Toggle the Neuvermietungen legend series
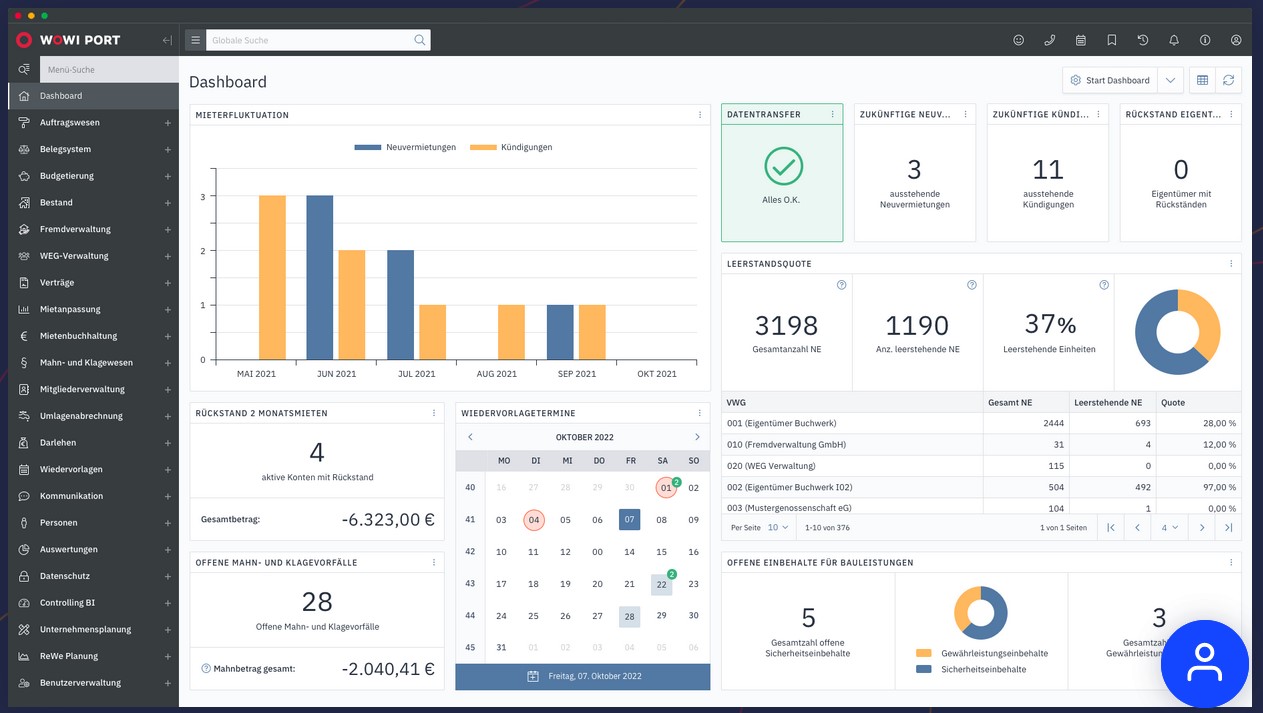Screen dimensions: 1263x713 click(x=405, y=147)
